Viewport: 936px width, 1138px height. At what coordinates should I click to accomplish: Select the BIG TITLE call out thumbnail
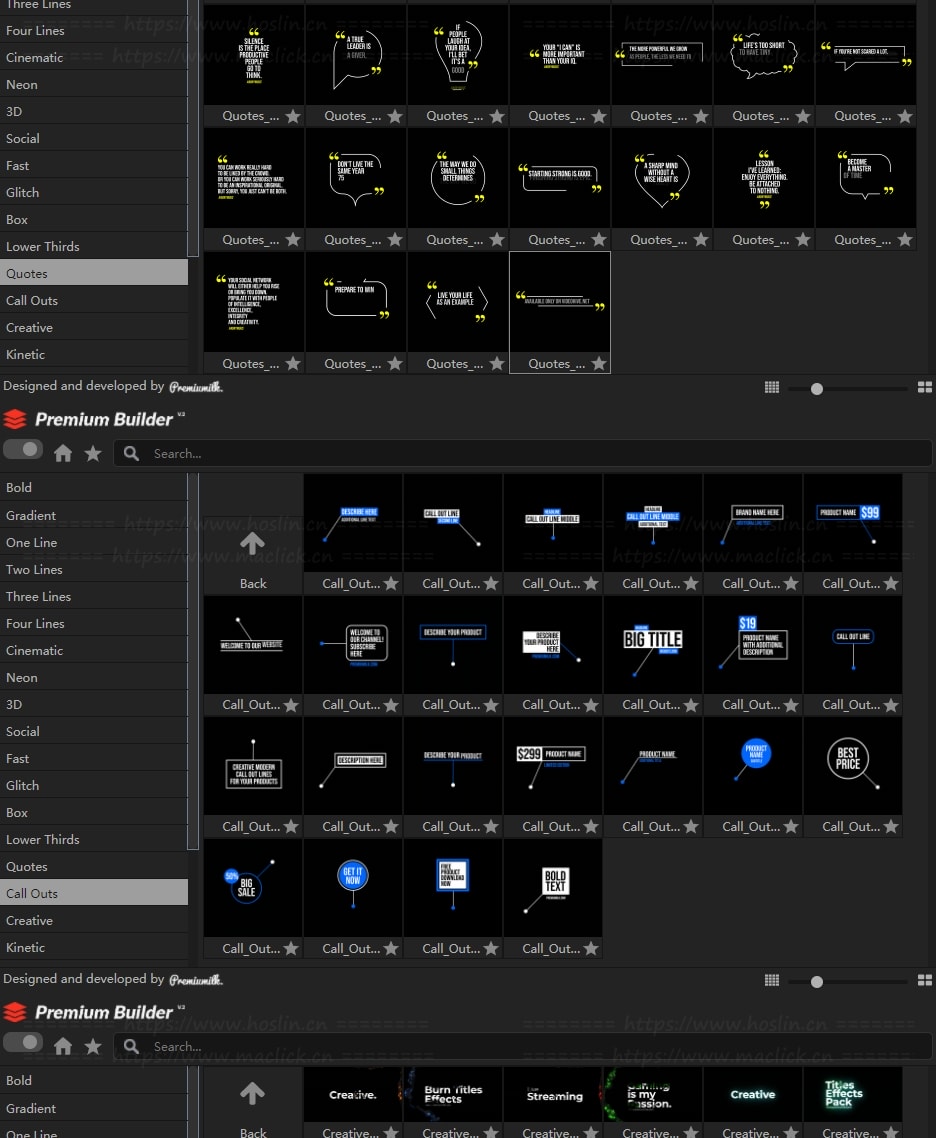[x=652, y=644]
